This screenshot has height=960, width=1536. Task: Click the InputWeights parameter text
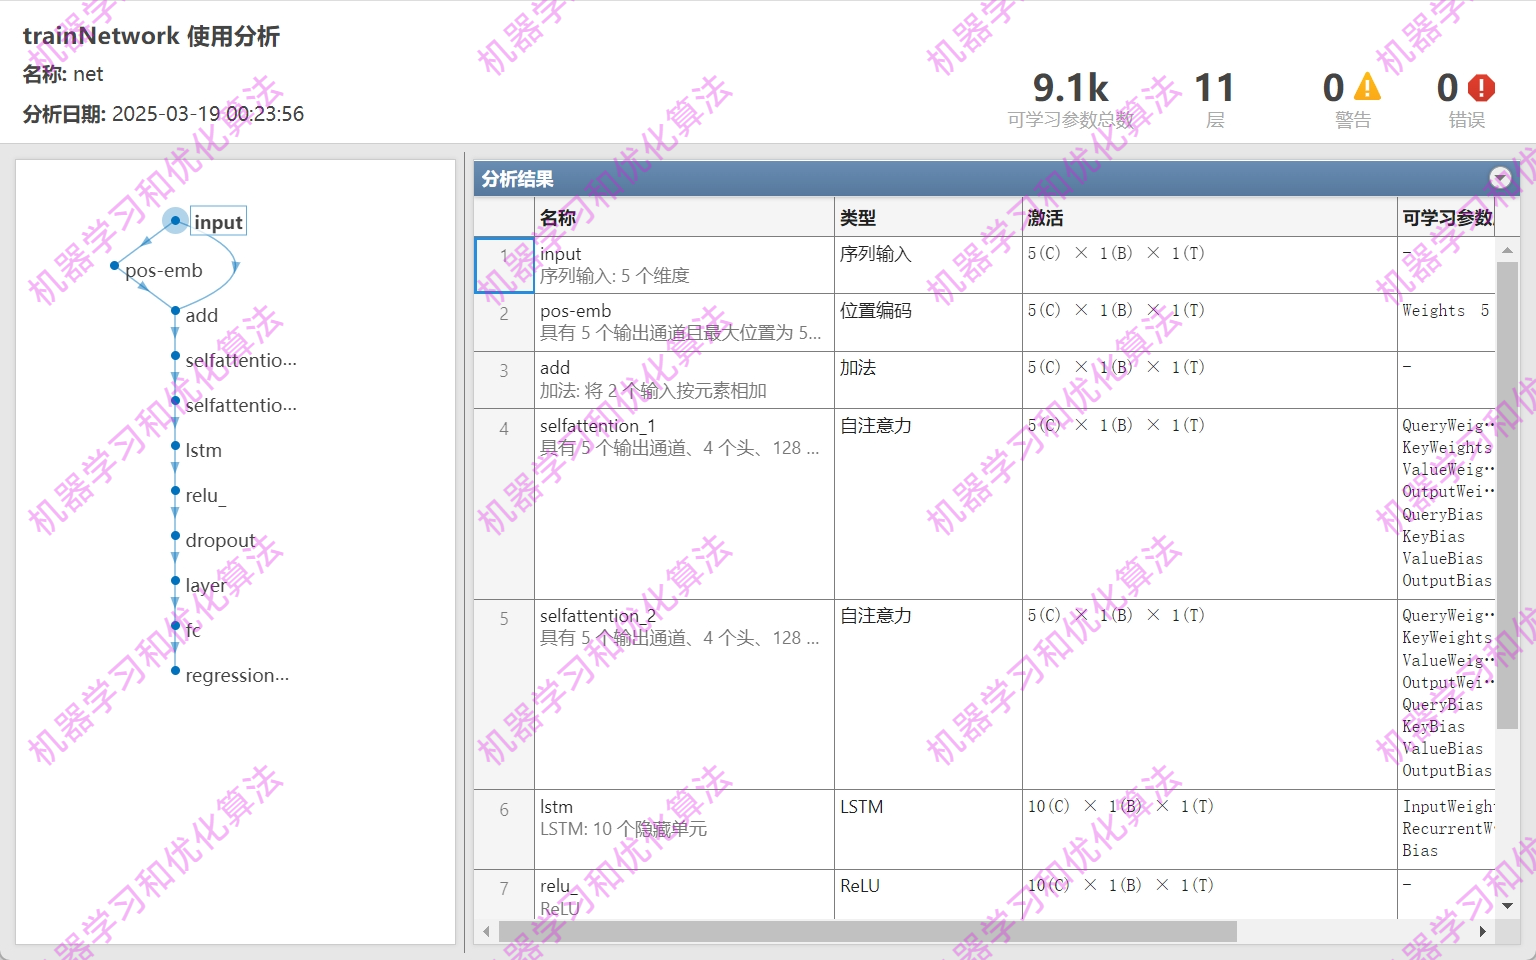[x=1448, y=806]
